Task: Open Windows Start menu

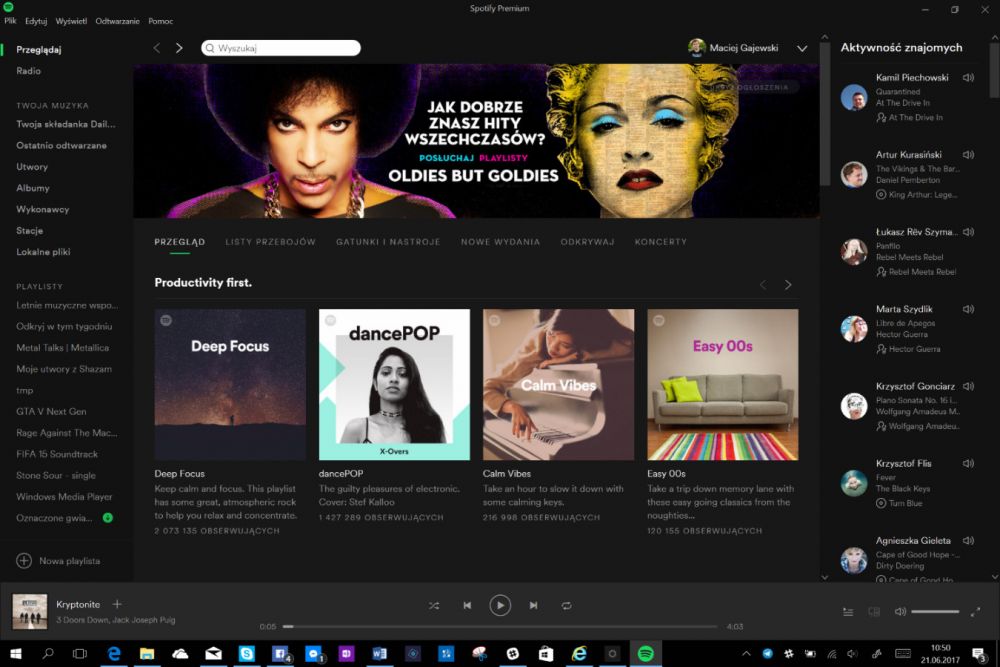Action: [x=16, y=654]
